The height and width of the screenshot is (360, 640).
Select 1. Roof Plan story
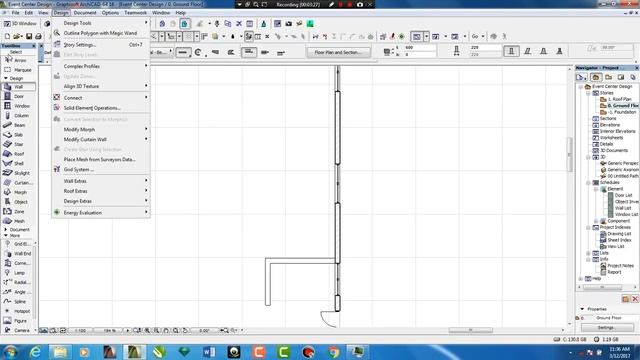pyautogui.click(x=616, y=99)
